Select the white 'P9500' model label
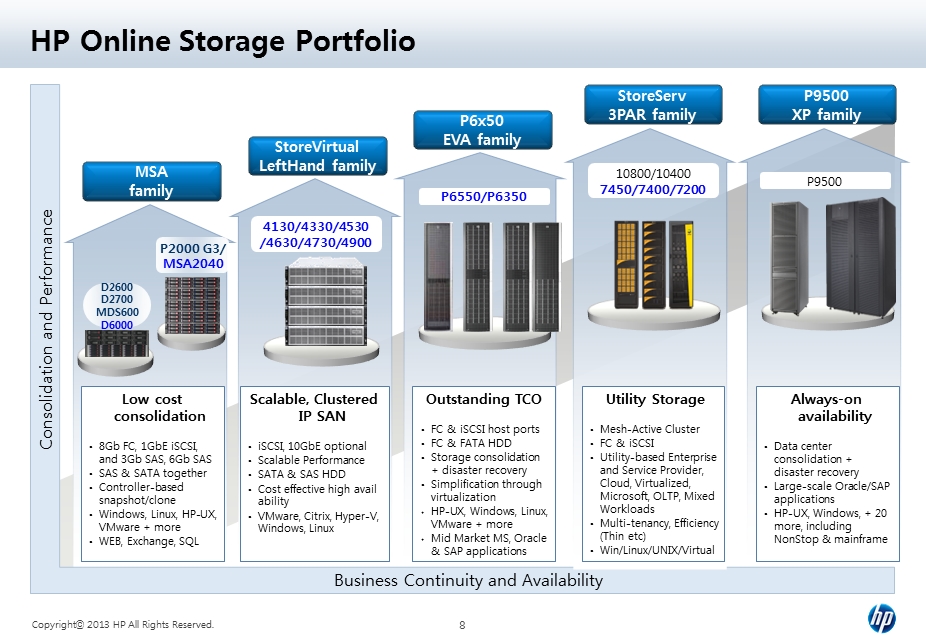The height and width of the screenshot is (638, 926). [824, 181]
